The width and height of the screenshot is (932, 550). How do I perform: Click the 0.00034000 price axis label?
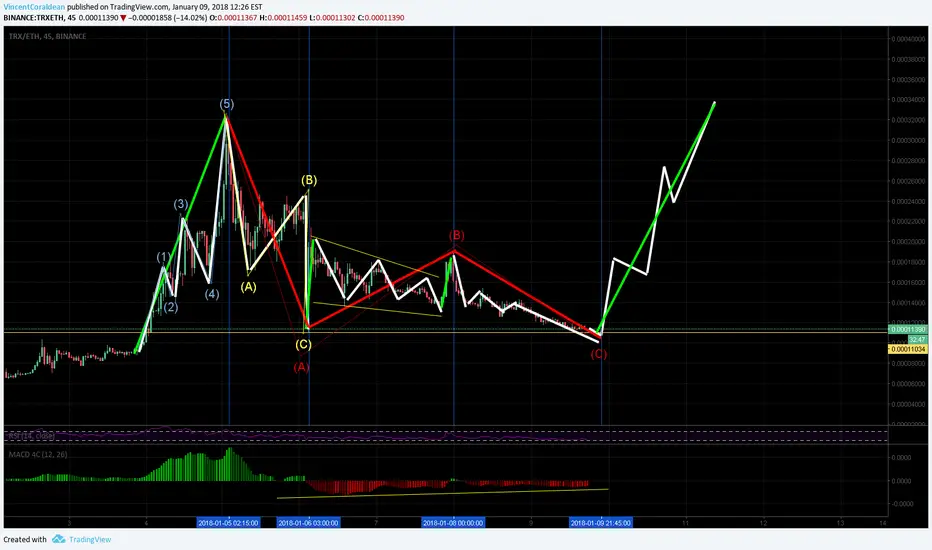[908, 100]
